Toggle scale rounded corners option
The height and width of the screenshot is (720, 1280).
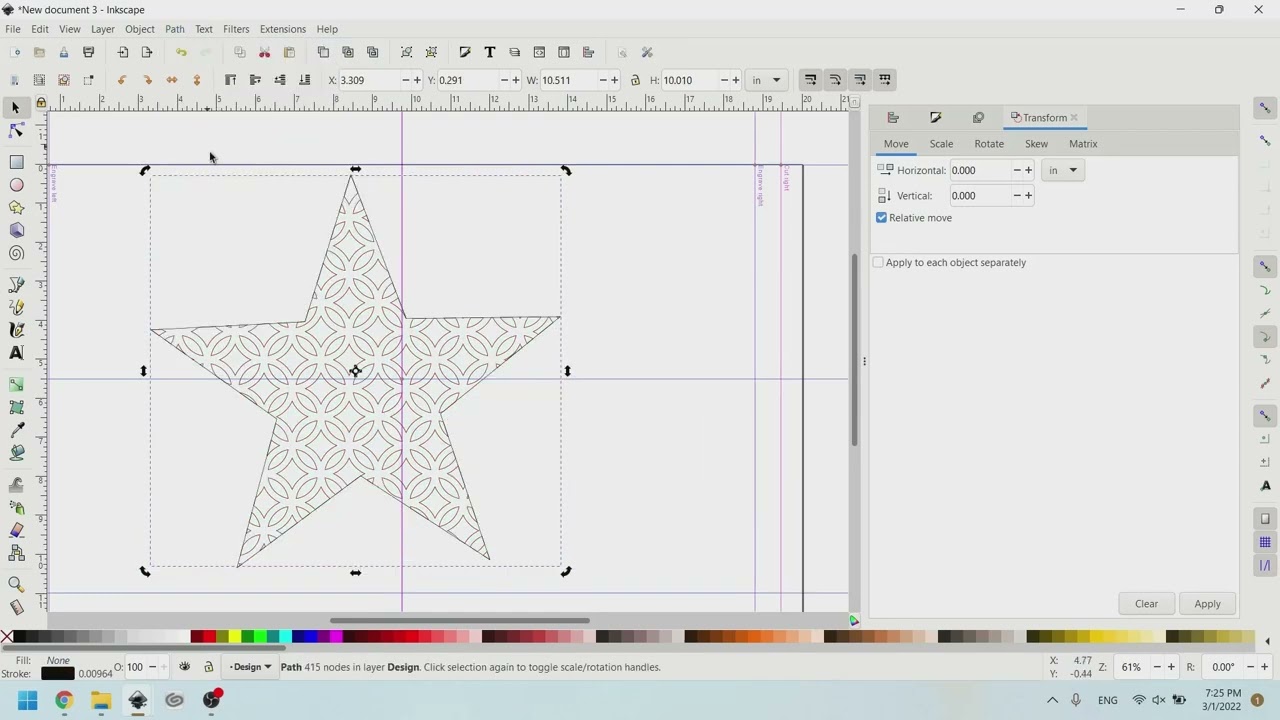pyautogui.click(x=835, y=80)
